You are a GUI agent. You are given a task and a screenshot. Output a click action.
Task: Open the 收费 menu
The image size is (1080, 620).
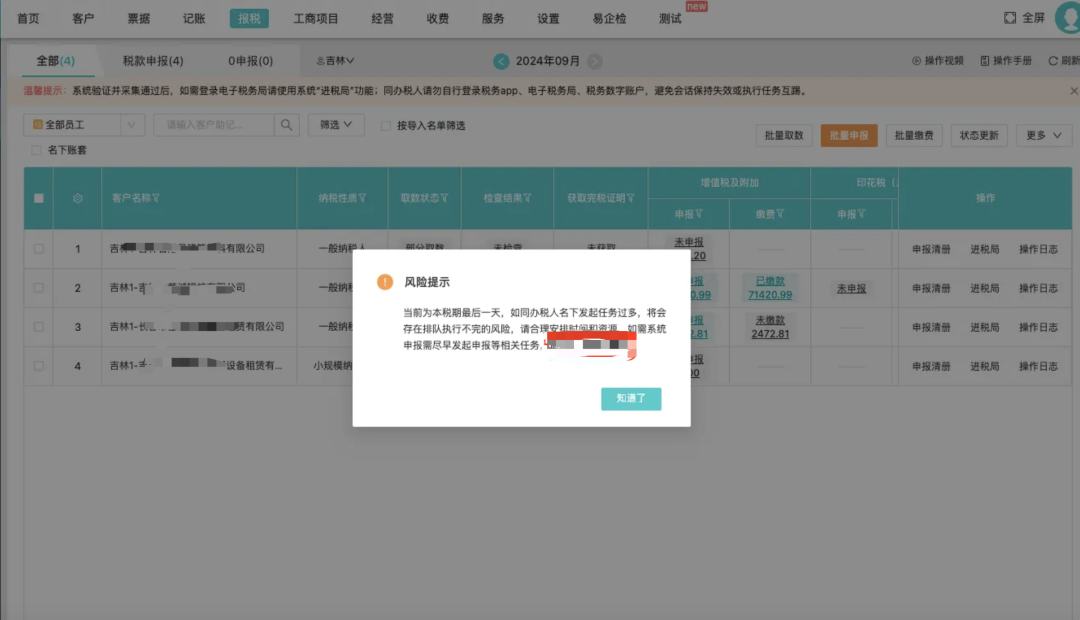coord(437,19)
